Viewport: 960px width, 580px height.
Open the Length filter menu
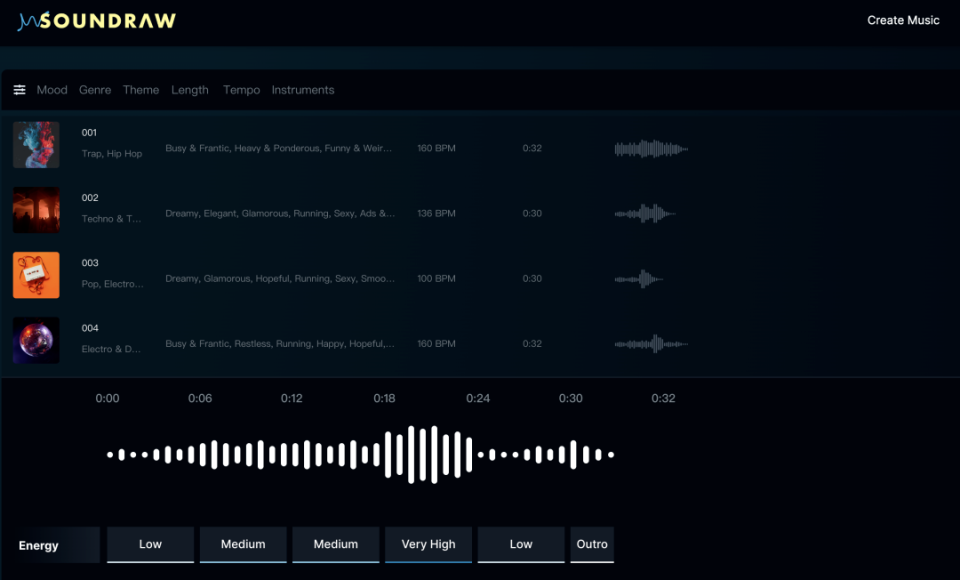[190, 90]
